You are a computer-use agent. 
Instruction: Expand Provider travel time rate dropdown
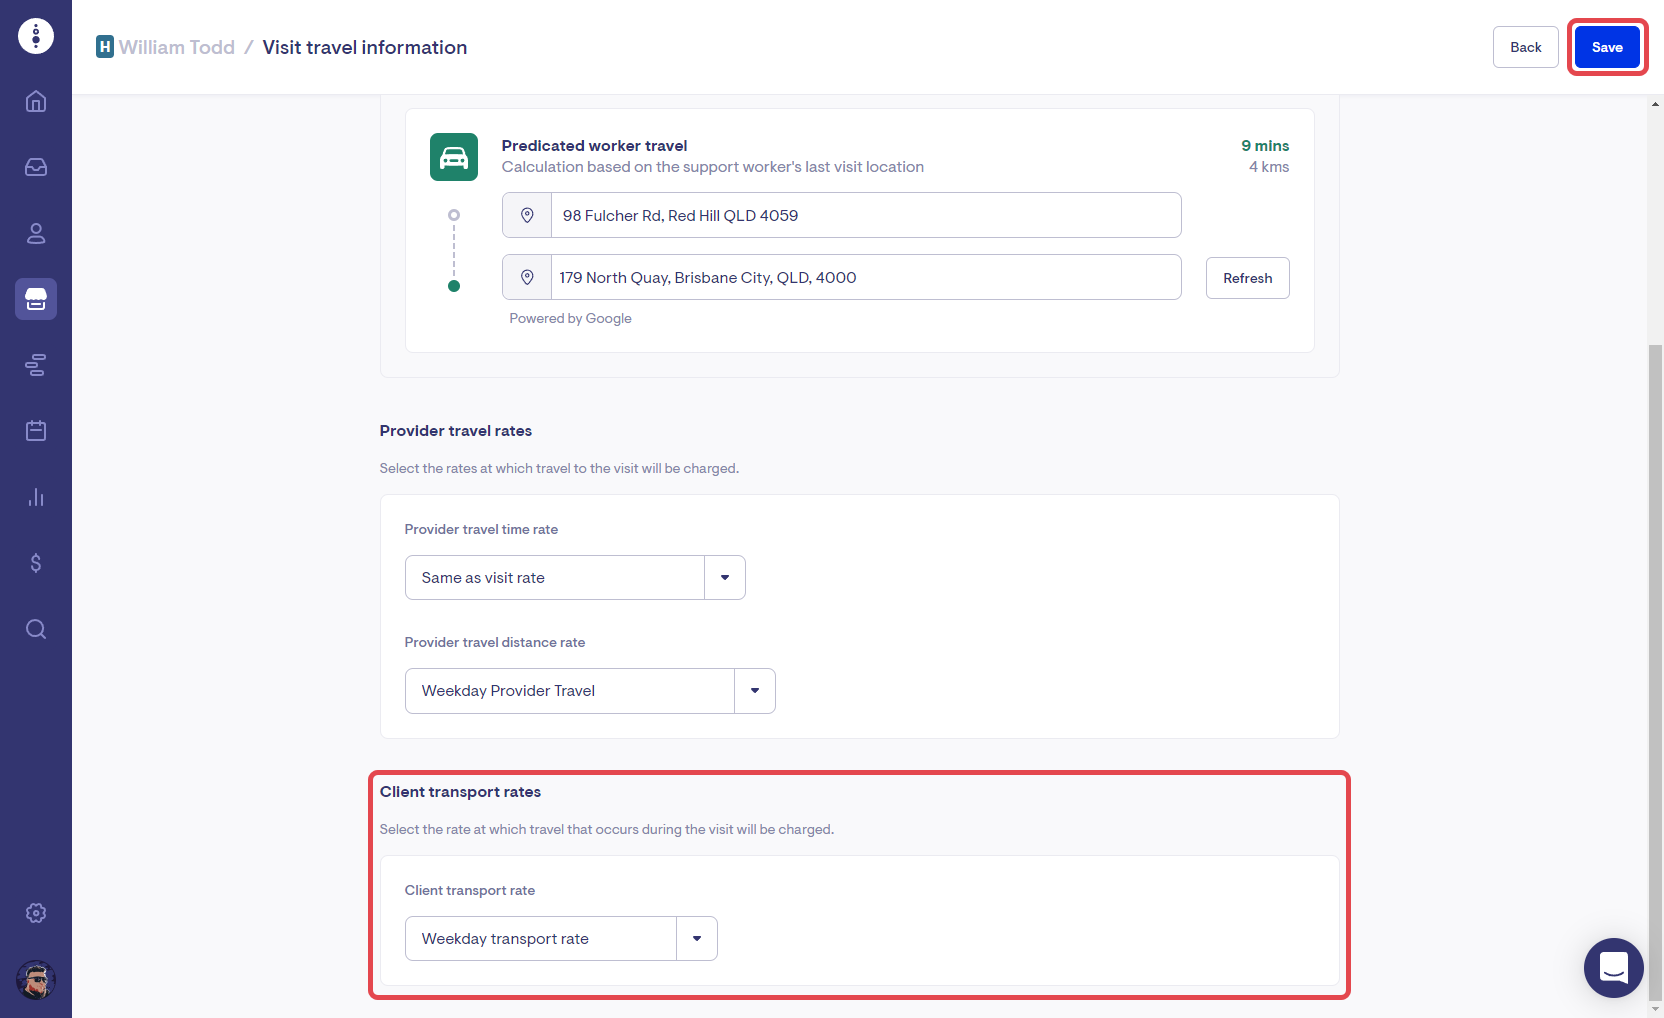(x=575, y=578)
